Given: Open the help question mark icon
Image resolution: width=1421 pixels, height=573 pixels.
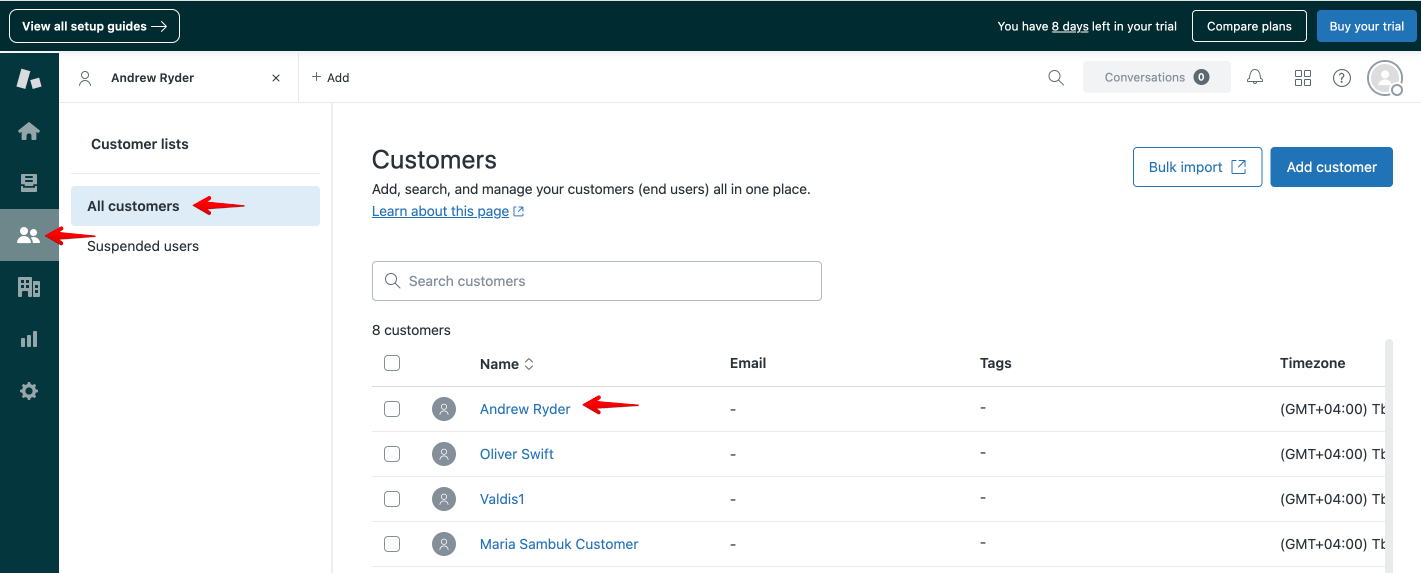Looking at the screenshot, I should (1342, 78).
